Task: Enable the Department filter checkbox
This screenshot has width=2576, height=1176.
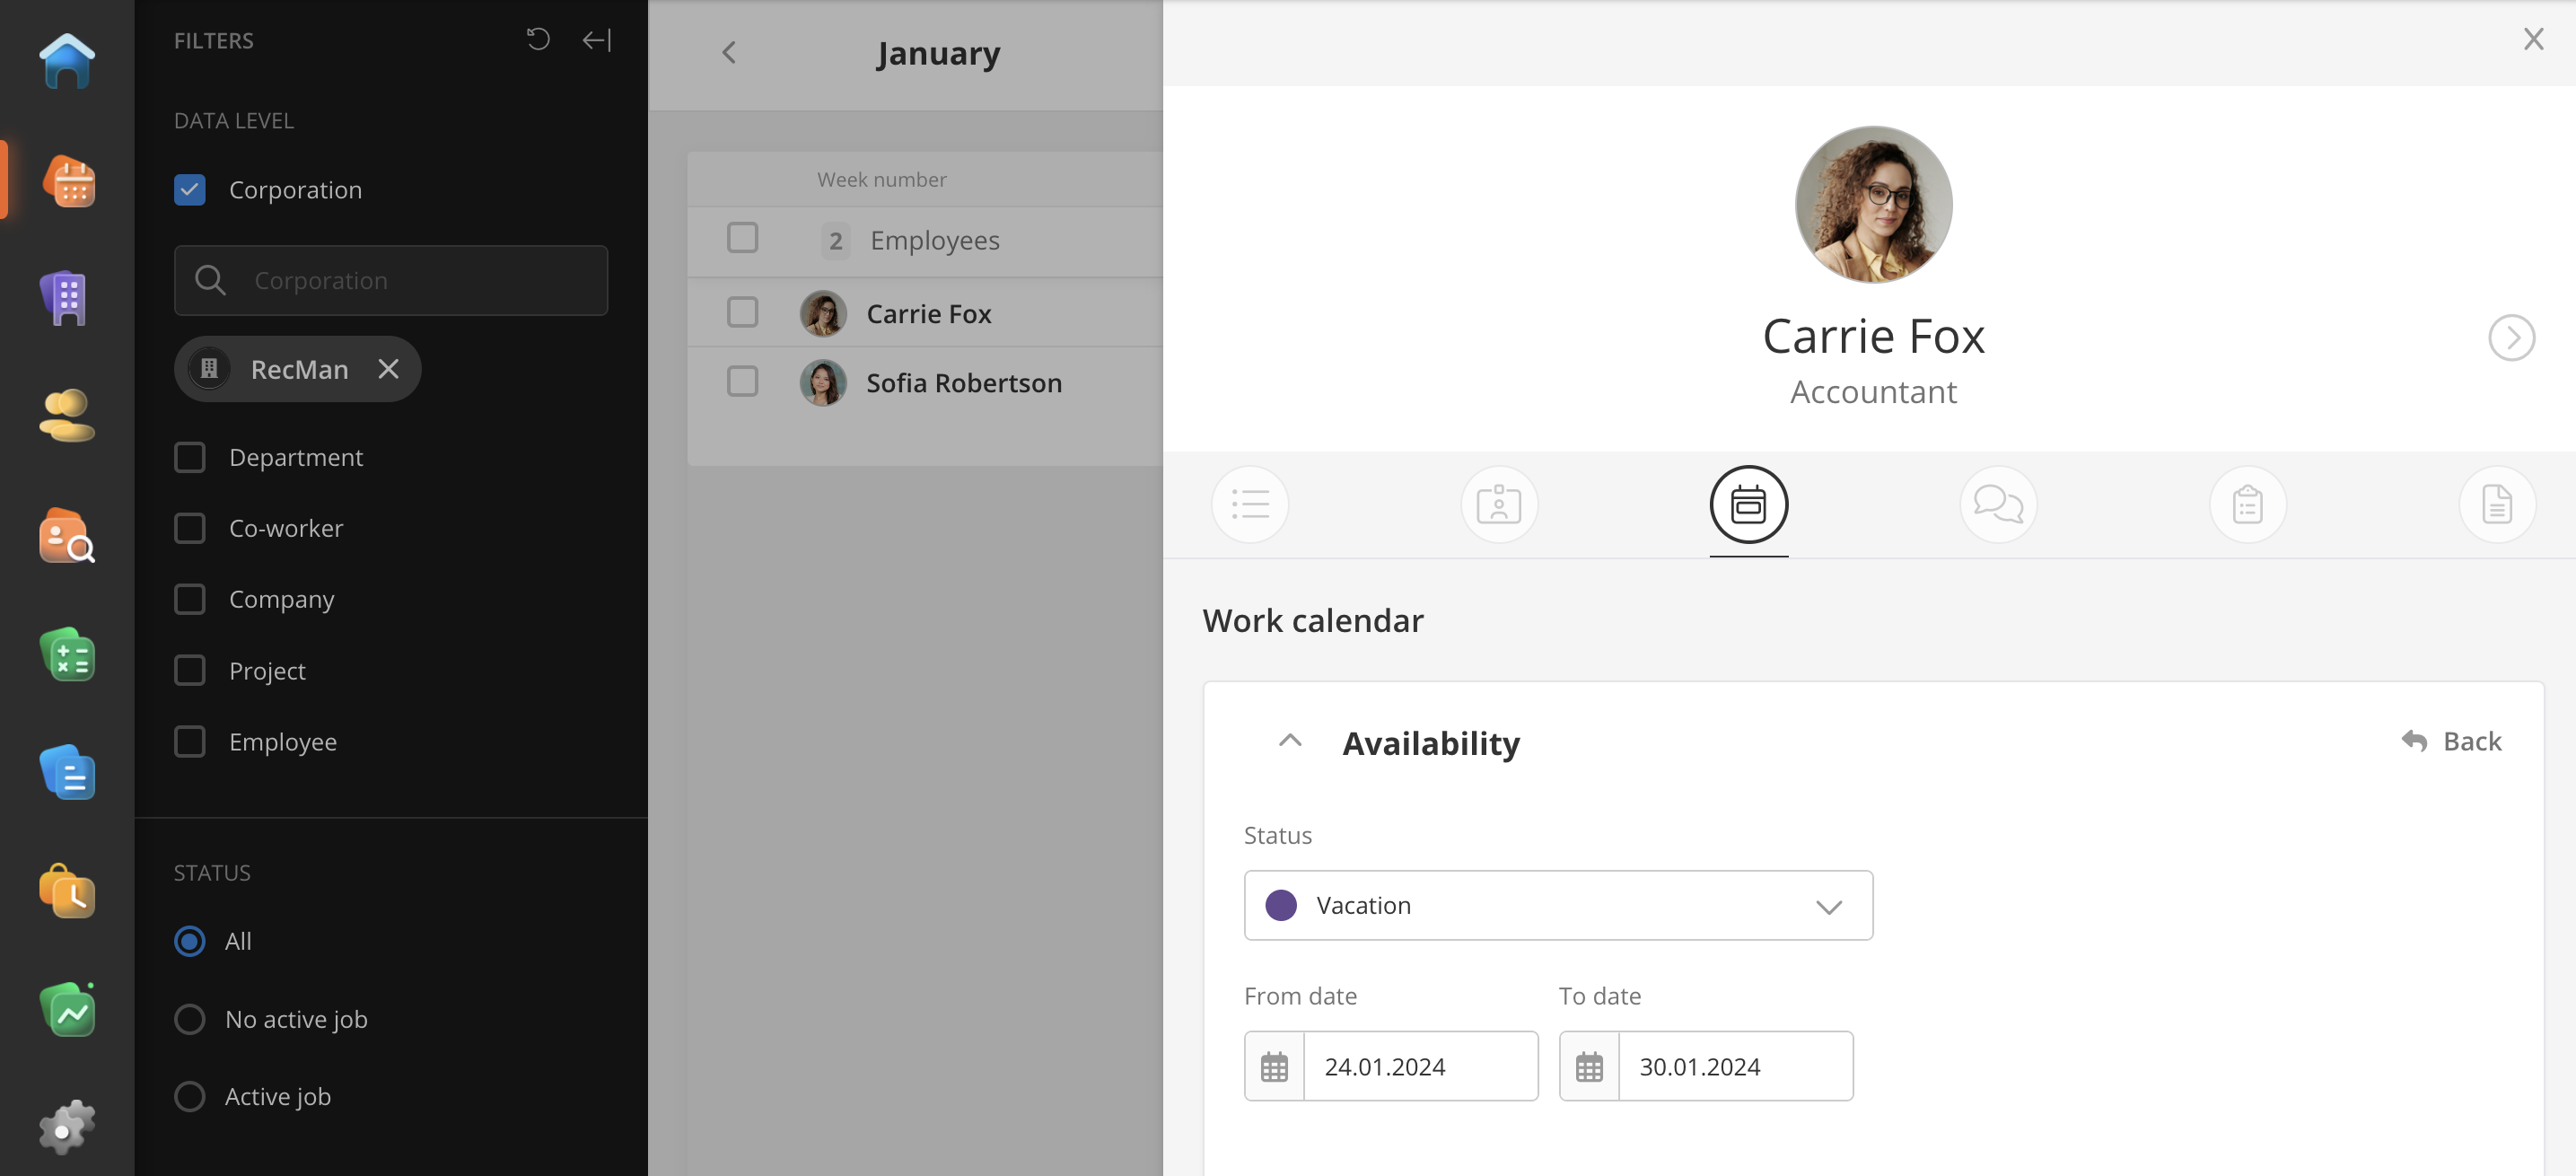Action: click(x=190, y=458)
